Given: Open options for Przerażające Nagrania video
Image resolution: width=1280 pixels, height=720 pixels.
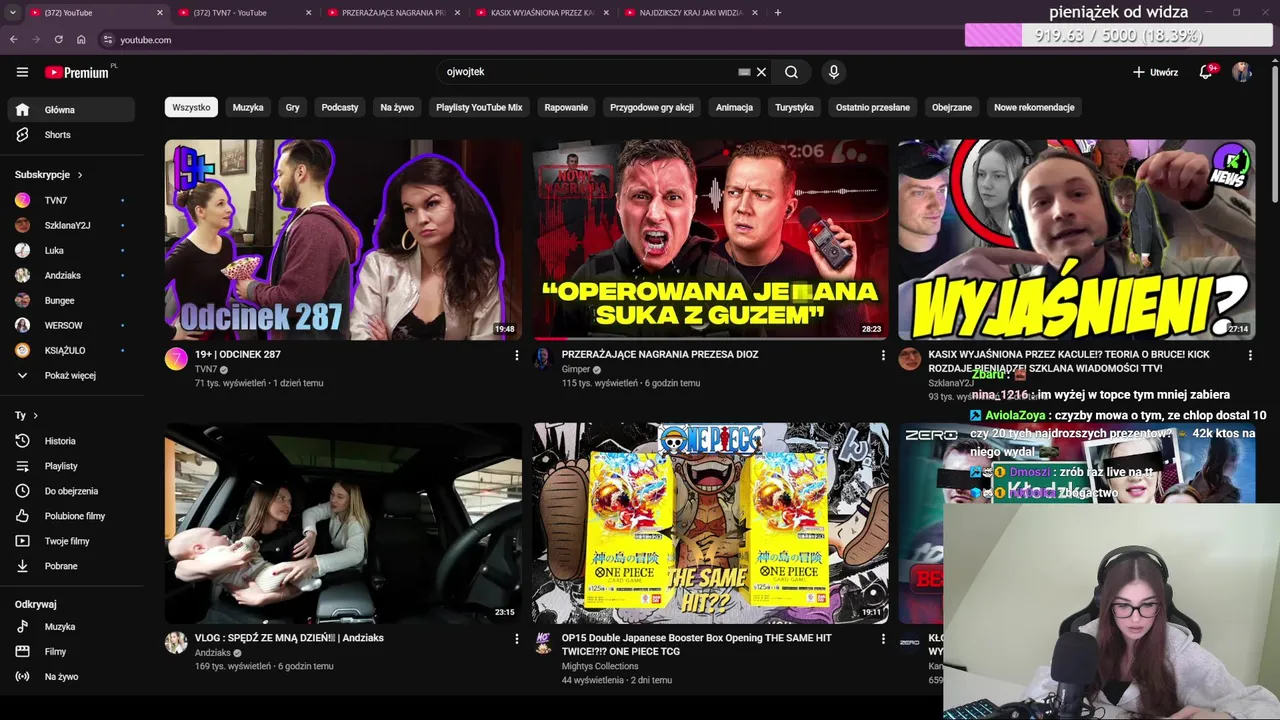Looking at the screenshot, I should 883,355.
